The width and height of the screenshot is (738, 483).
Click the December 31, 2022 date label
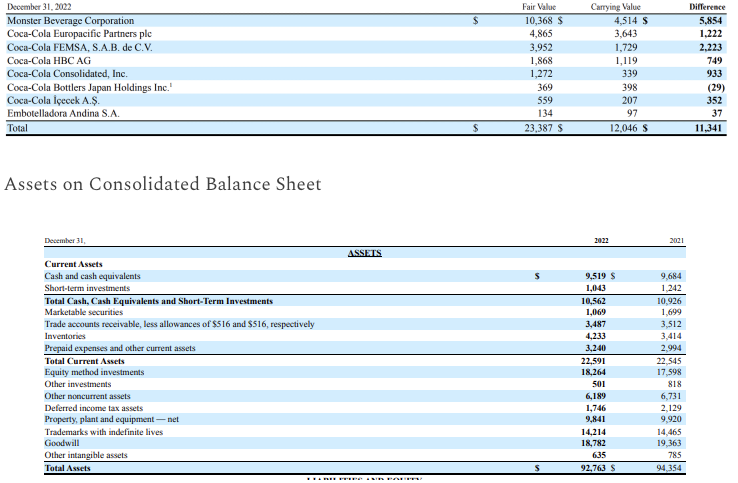click(x=39, y=7)
